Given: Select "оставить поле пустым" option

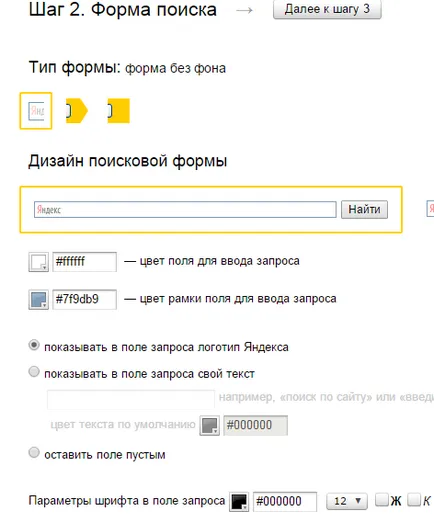Looking at the screenshot, I should pos(34,453).
